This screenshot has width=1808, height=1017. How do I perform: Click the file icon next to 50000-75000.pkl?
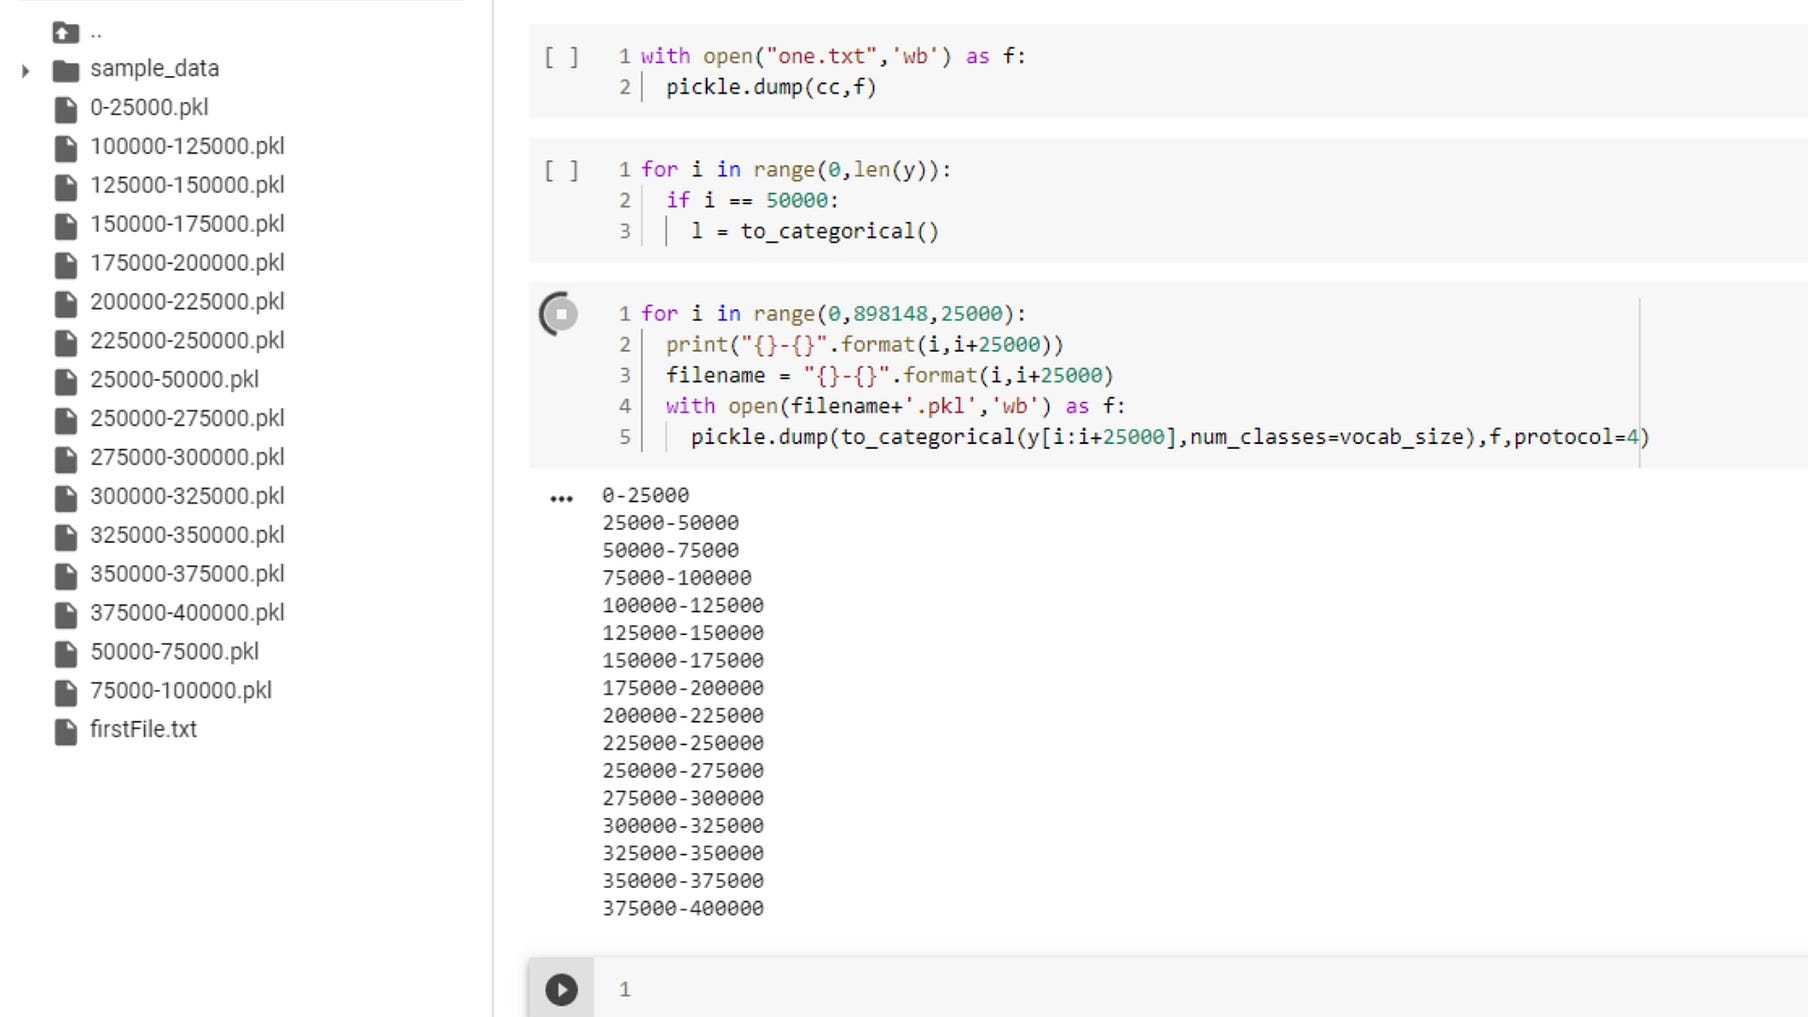(x=65, y=651)
